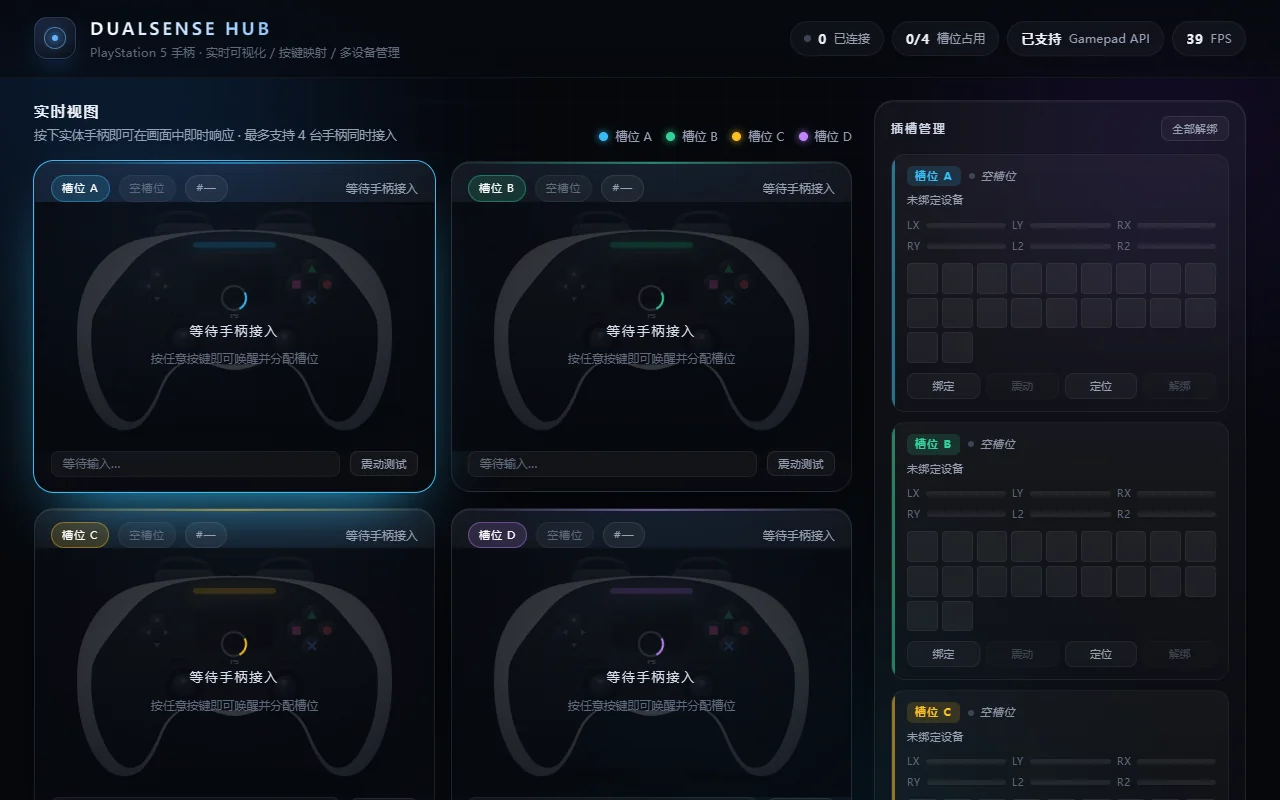
Task: Click the R2 trigger bar for 槽位 B
Action: pos(1177,514)
